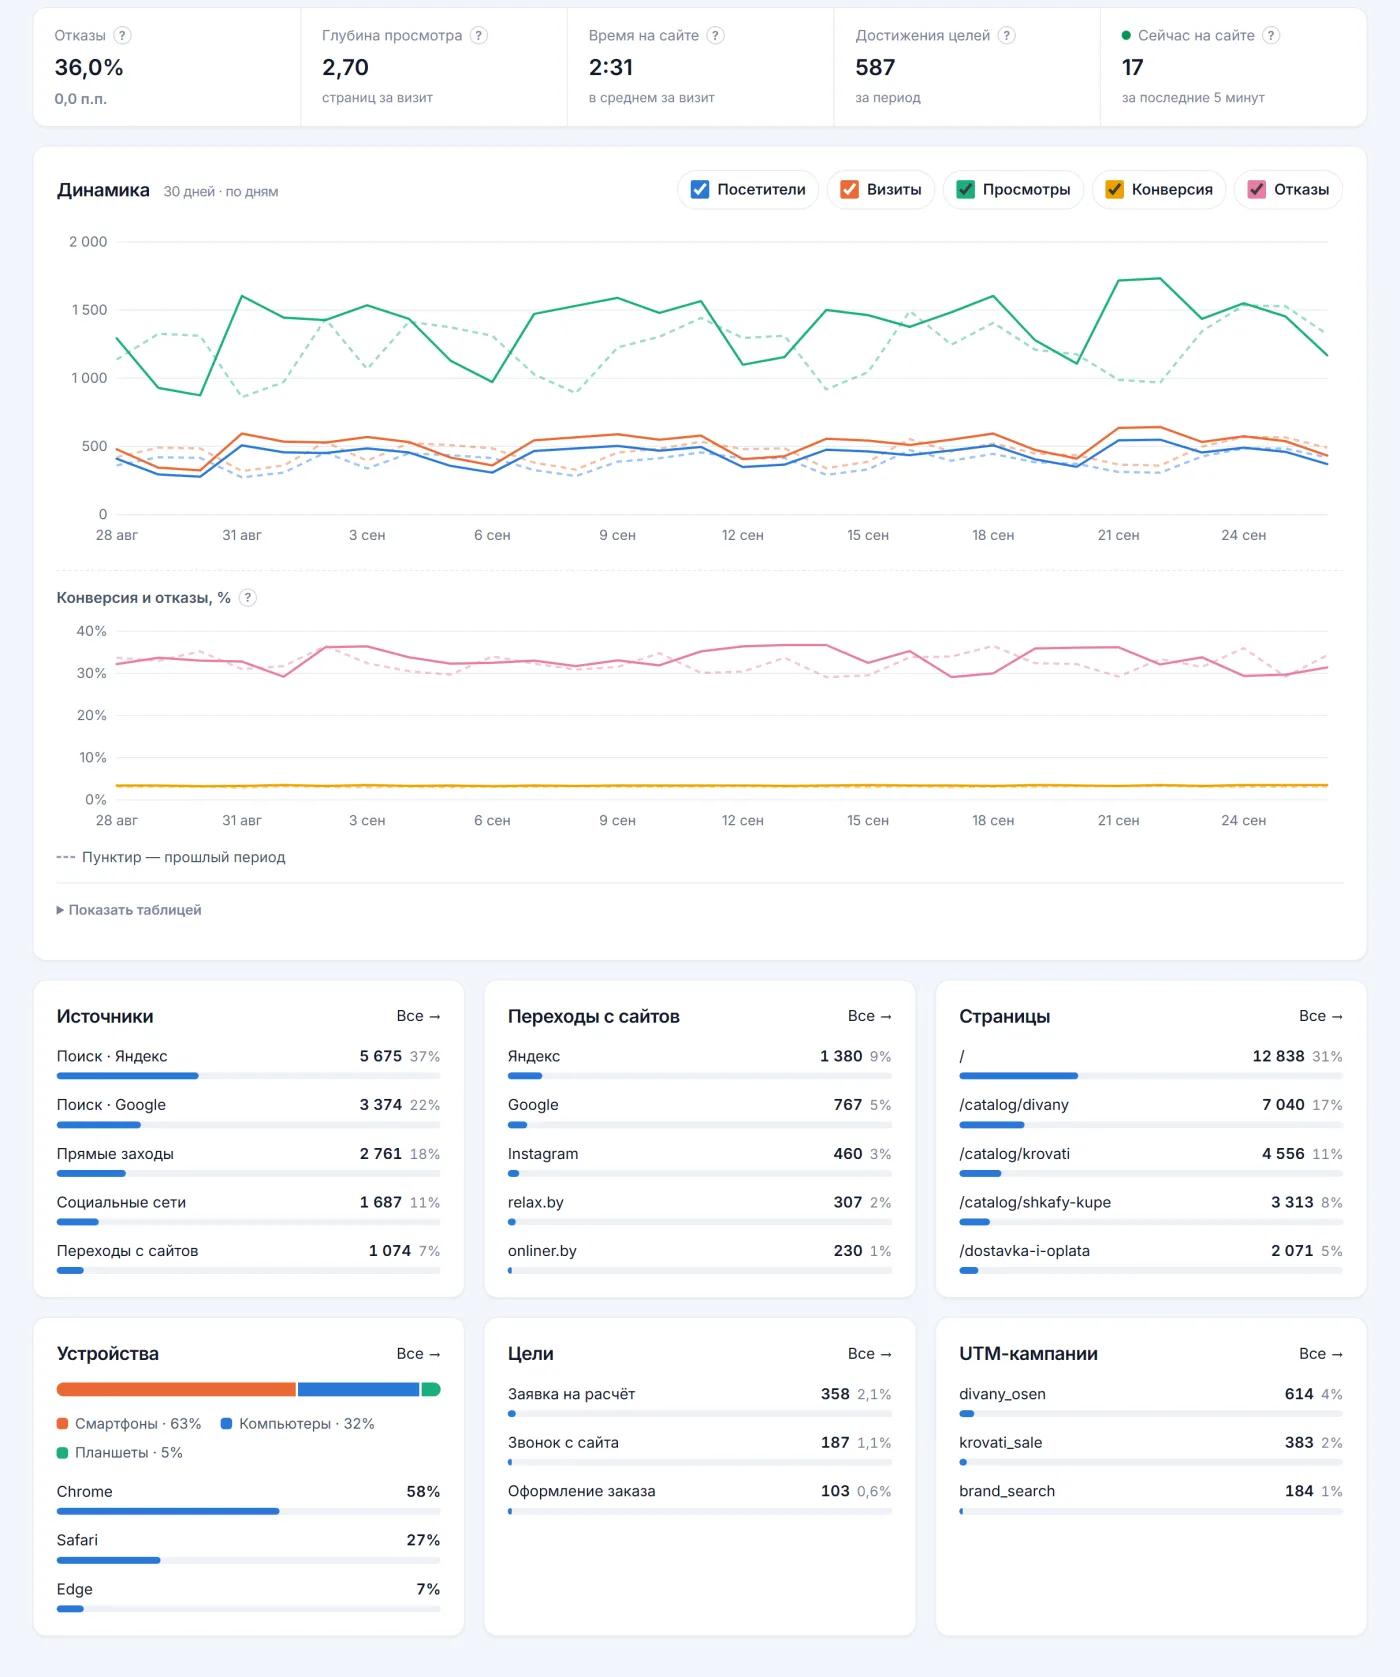Select the Edge browser row
Screen dimensions: 1400x1677
point(248,1597)
